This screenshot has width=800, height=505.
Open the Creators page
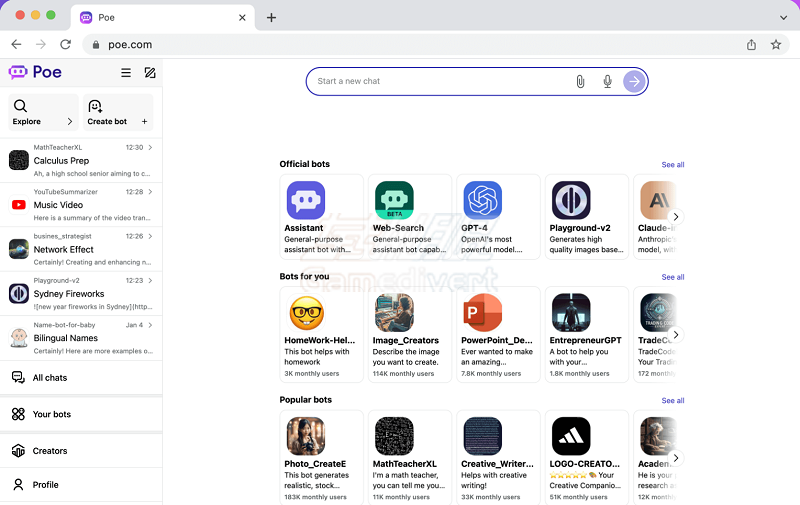click(x=50, y=451)
